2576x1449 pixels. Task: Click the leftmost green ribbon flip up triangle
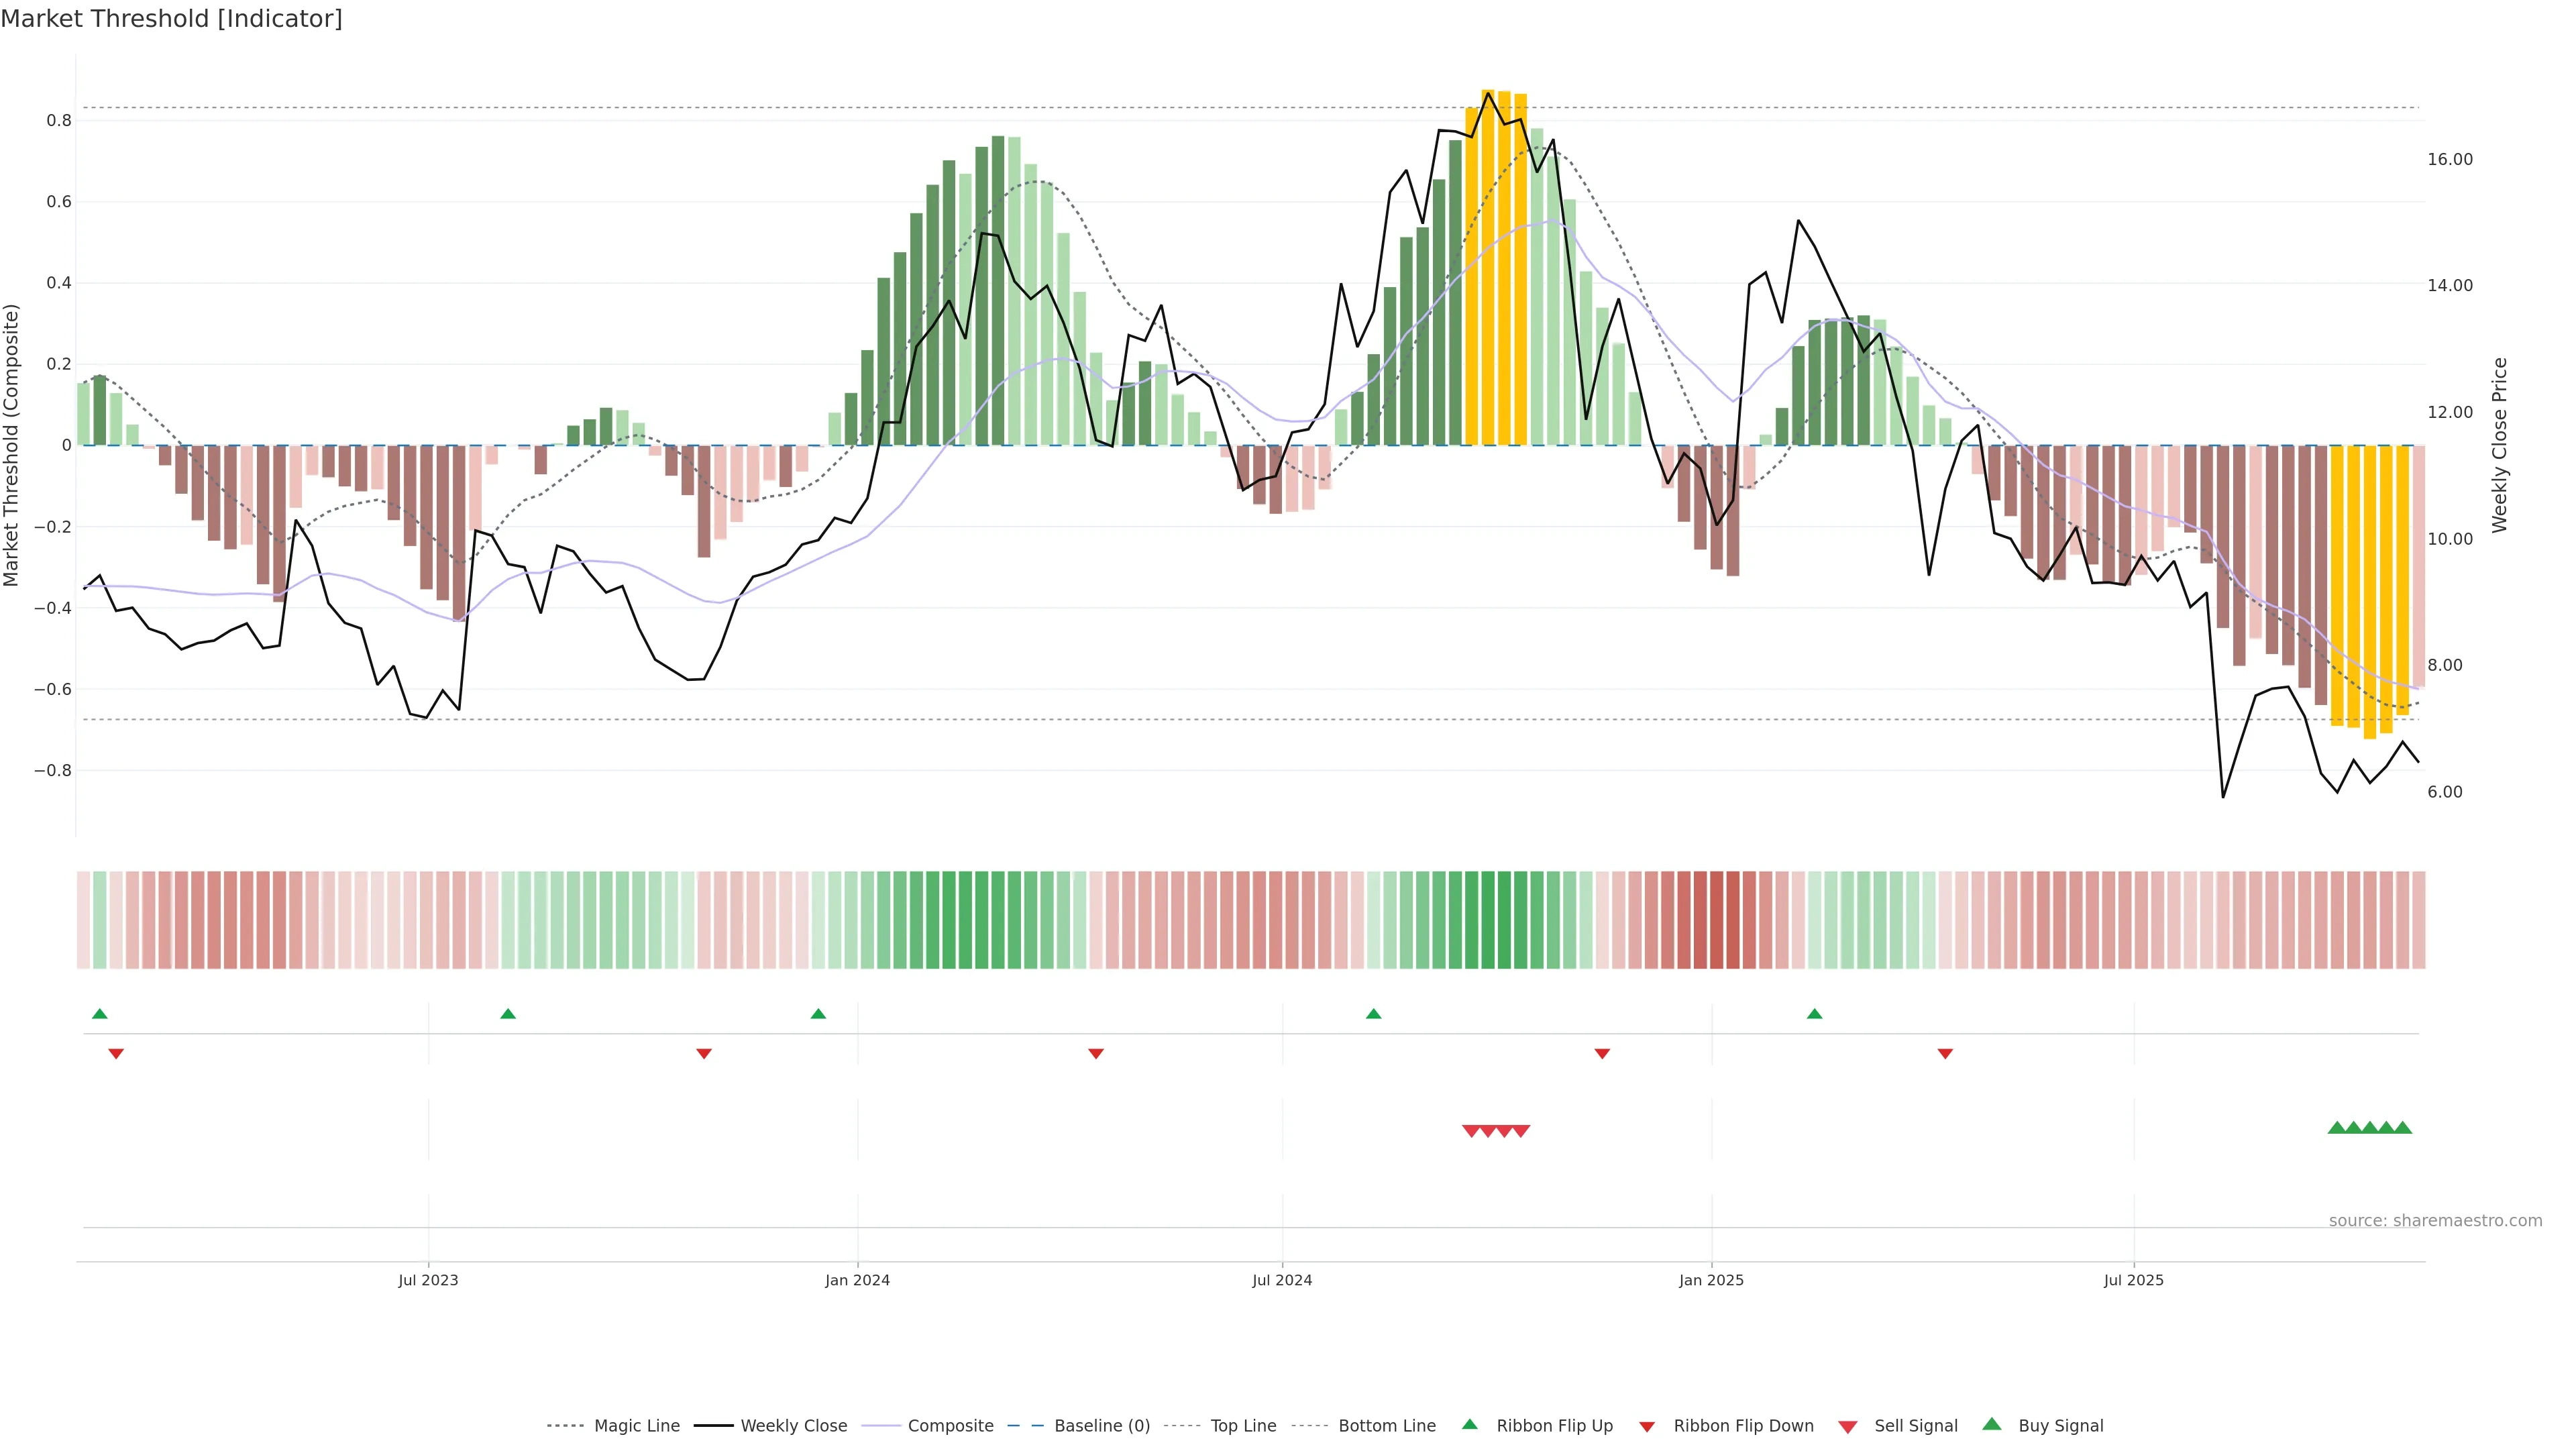coord(100,1014)
